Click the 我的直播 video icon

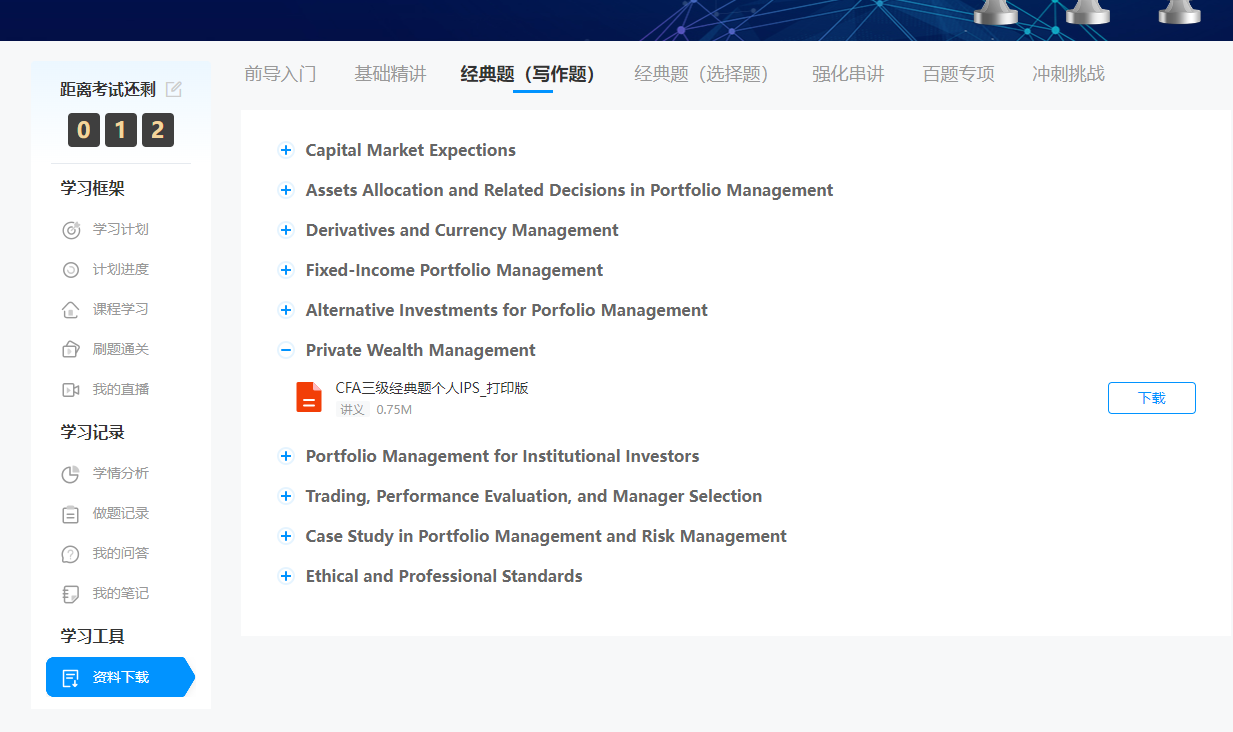(x=71, y=390)
